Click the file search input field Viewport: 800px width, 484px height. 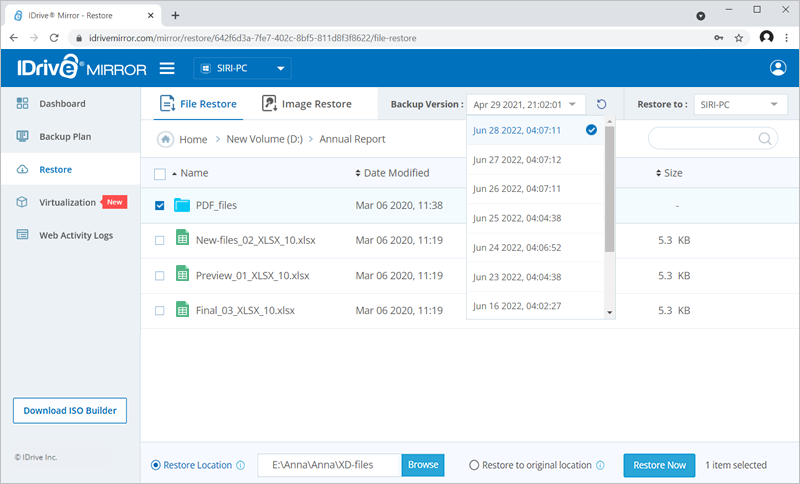713,139
